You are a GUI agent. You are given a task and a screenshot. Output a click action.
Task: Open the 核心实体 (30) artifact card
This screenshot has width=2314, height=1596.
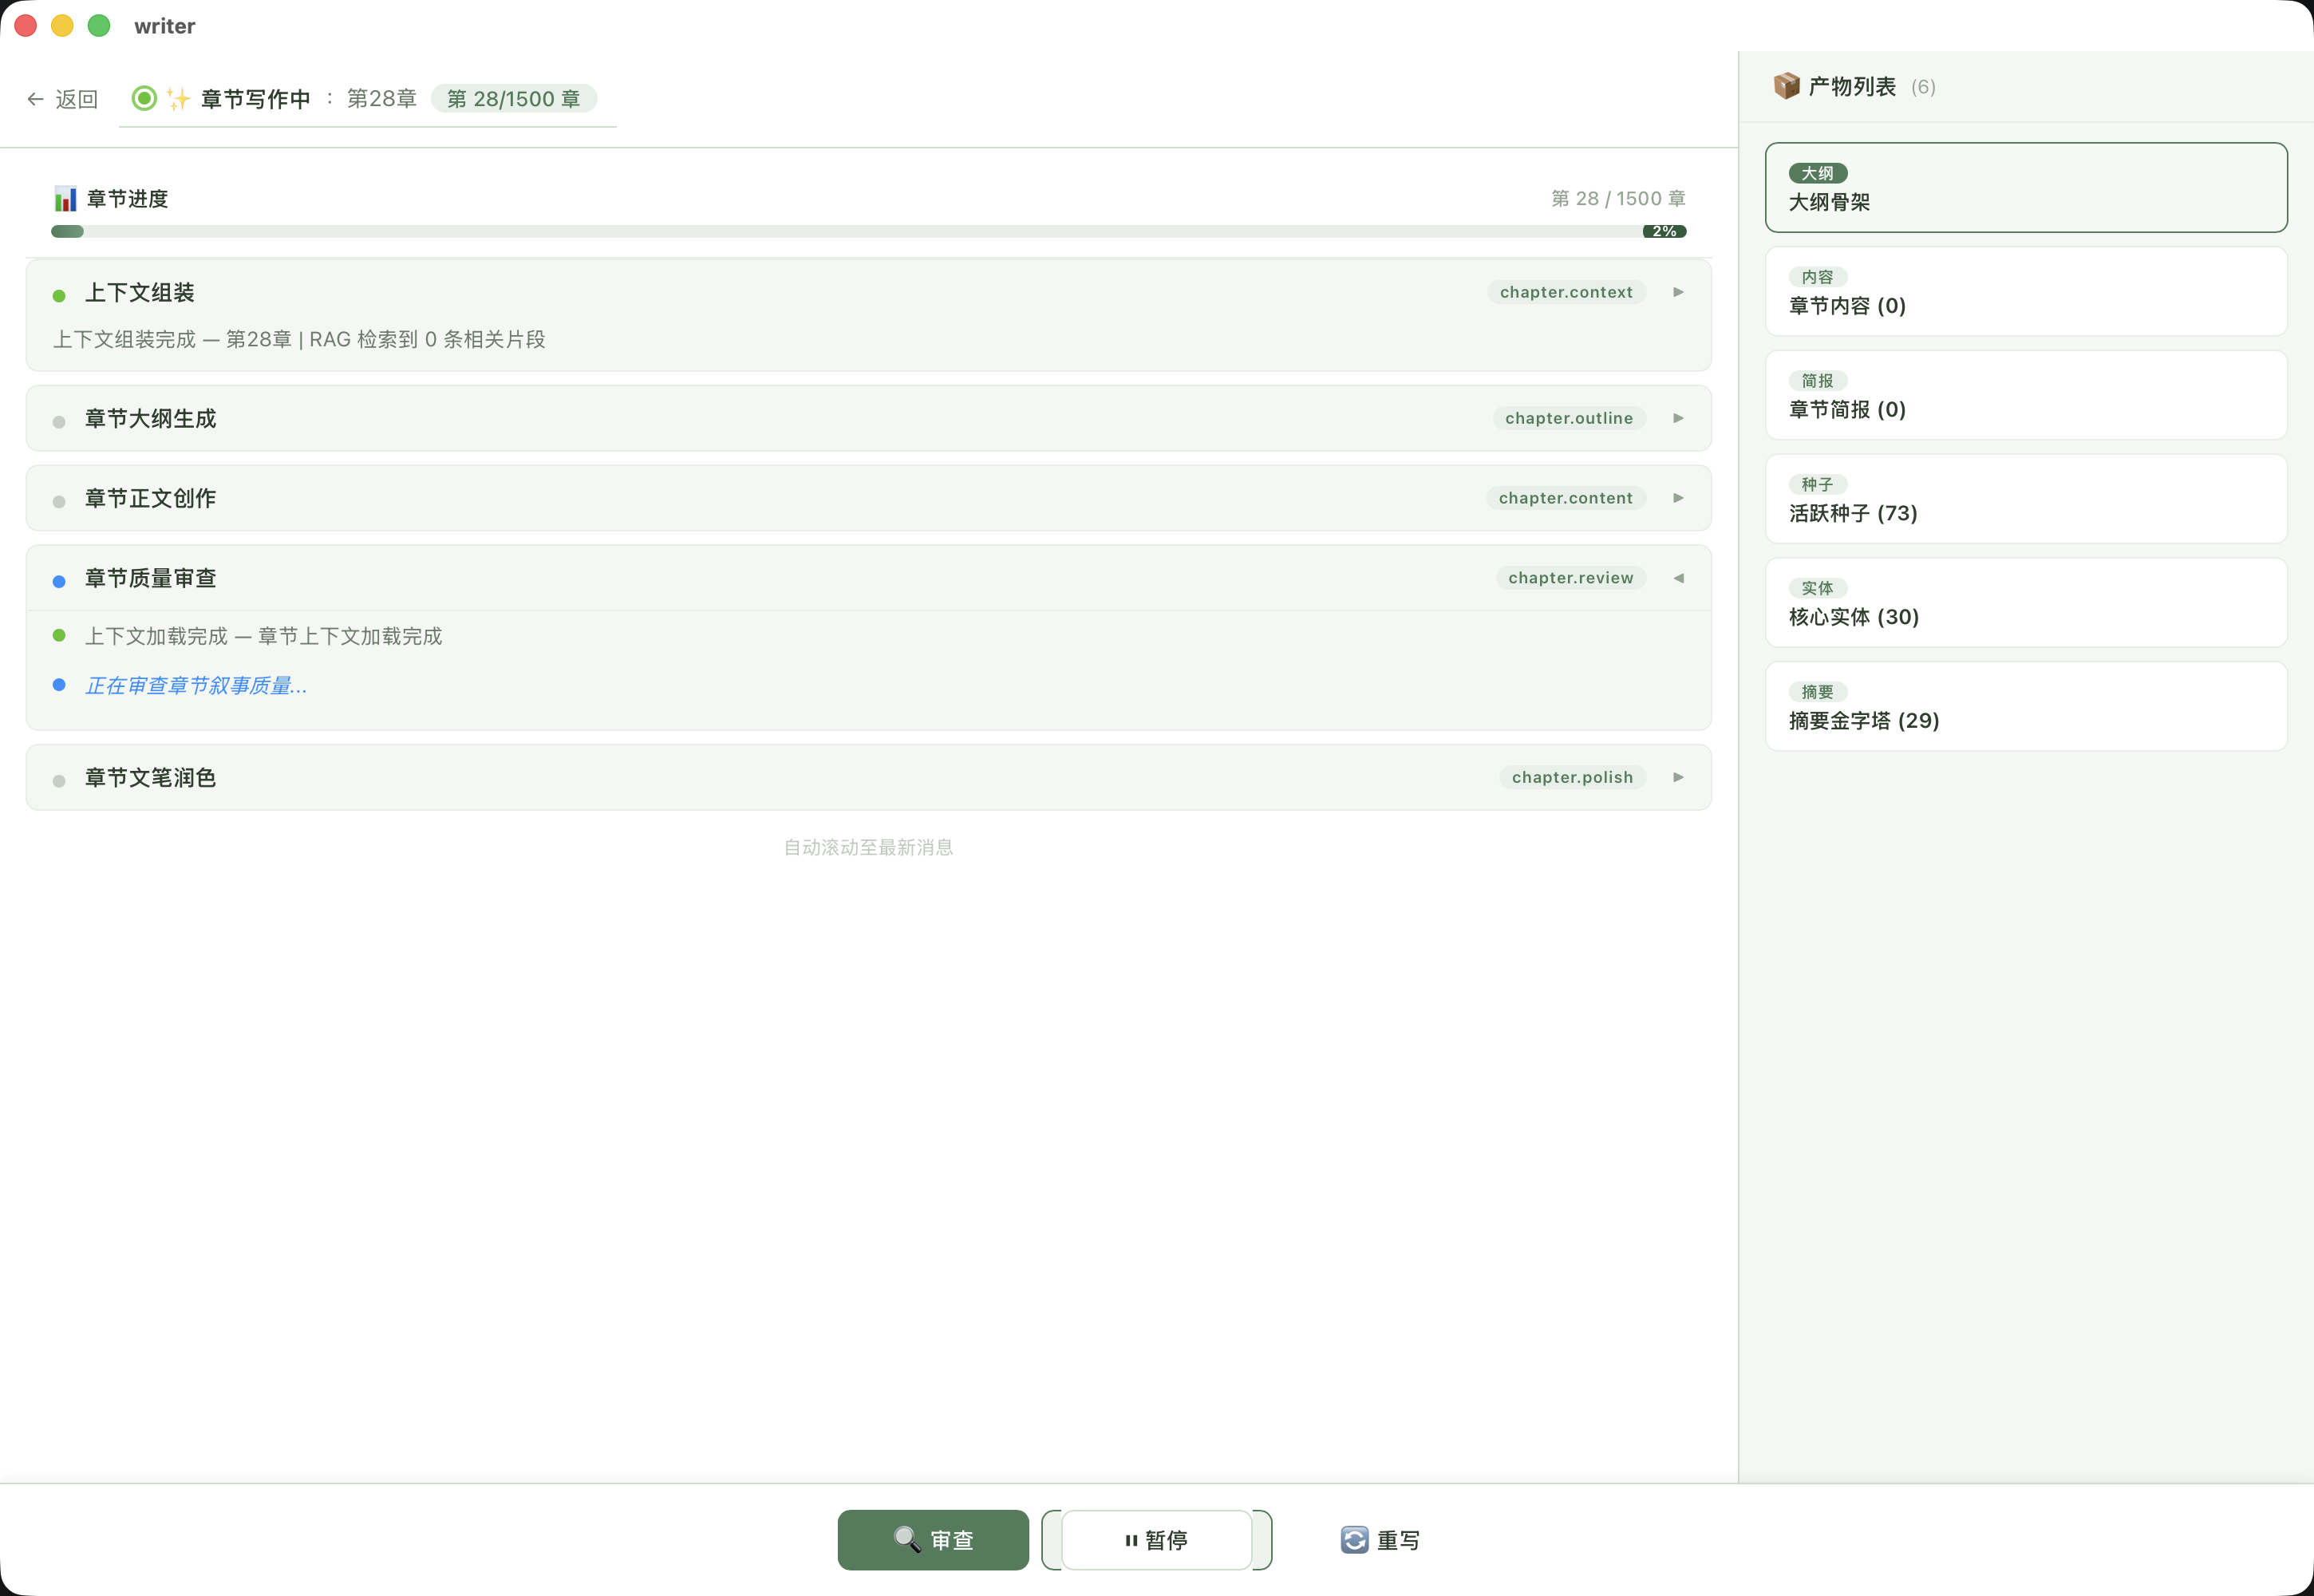2026,603
